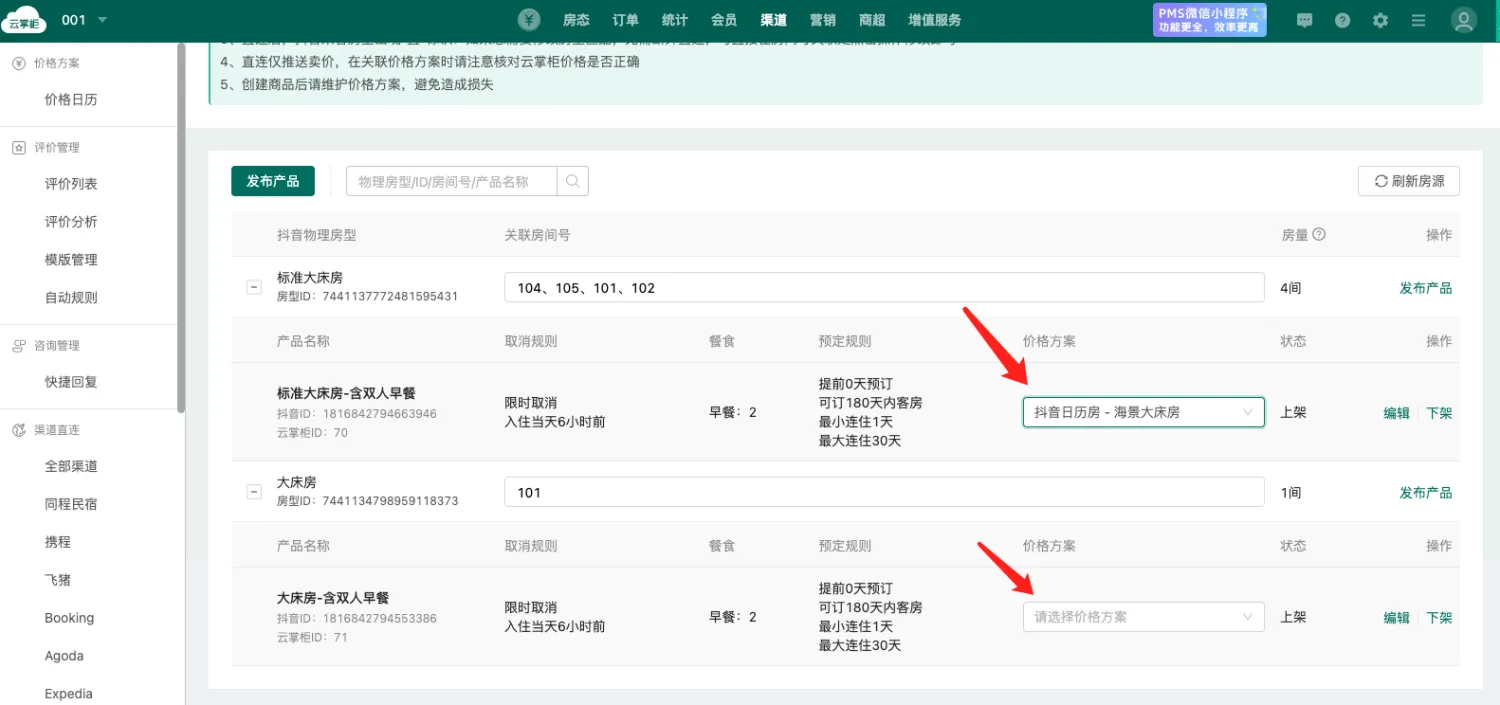Click the room number field showing 101
The width and height of the screenshot is (1500, 705).
(884, 492)
